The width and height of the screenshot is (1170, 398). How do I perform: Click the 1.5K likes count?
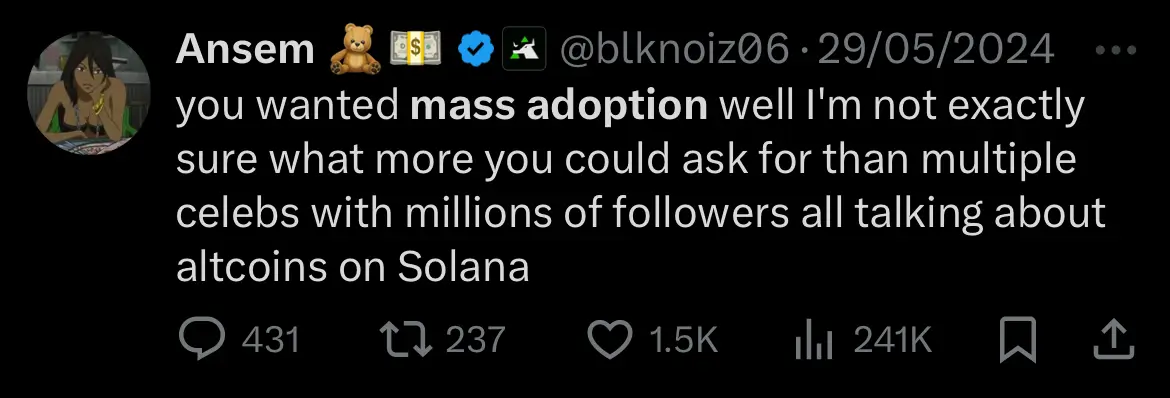[683, 340]
